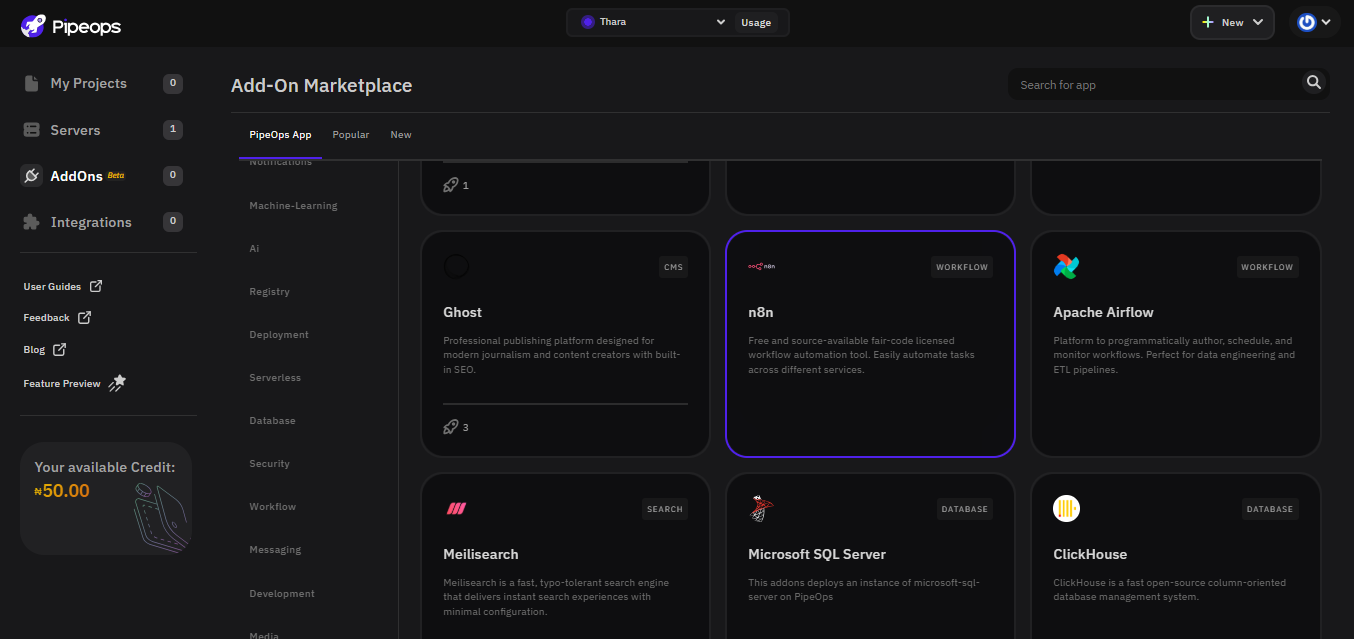
Task: Click the n8n app logo
Action: pos(762,266)
